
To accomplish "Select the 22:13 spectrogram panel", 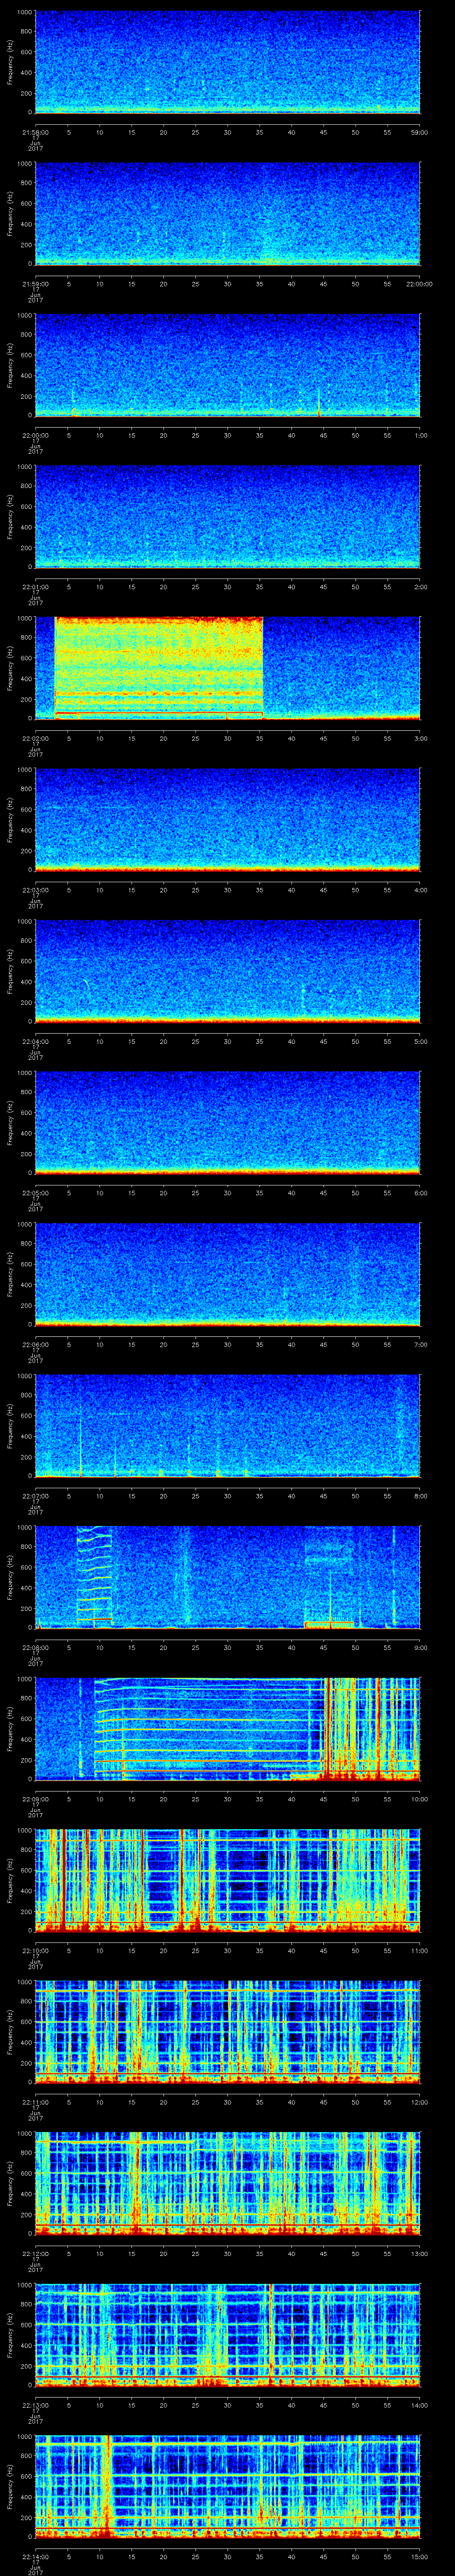I will click(227, 2334).
